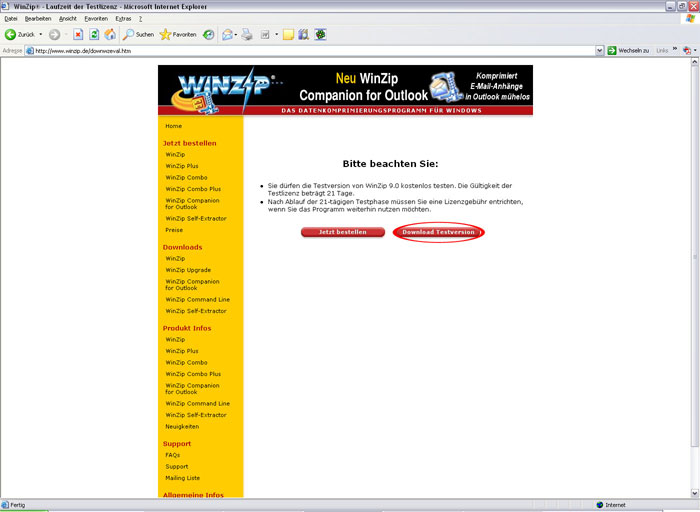Expand the Links toolbar chevron
700x512 pixels.
[x=675, y=49]
